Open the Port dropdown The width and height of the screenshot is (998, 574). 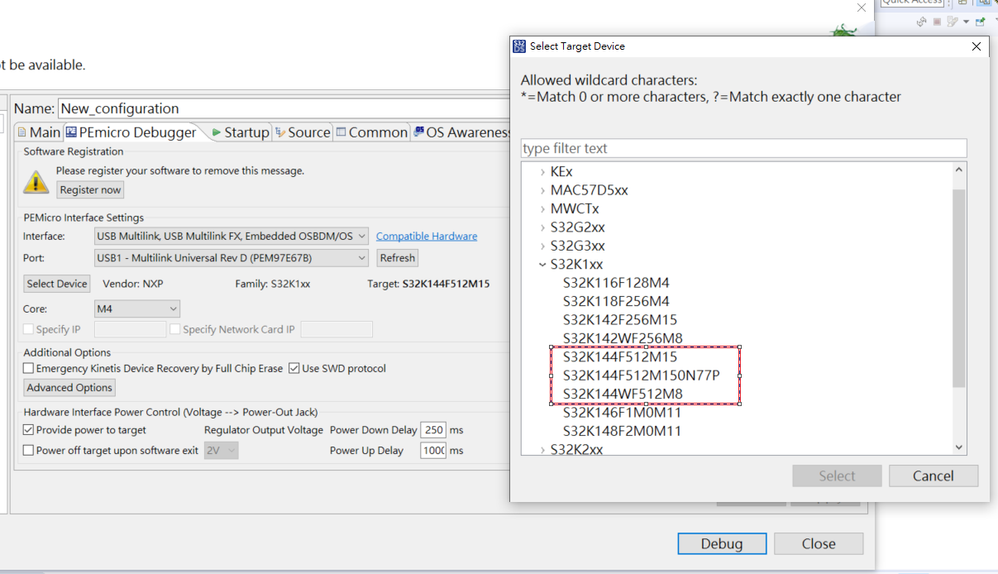click(x=231, y=258)
